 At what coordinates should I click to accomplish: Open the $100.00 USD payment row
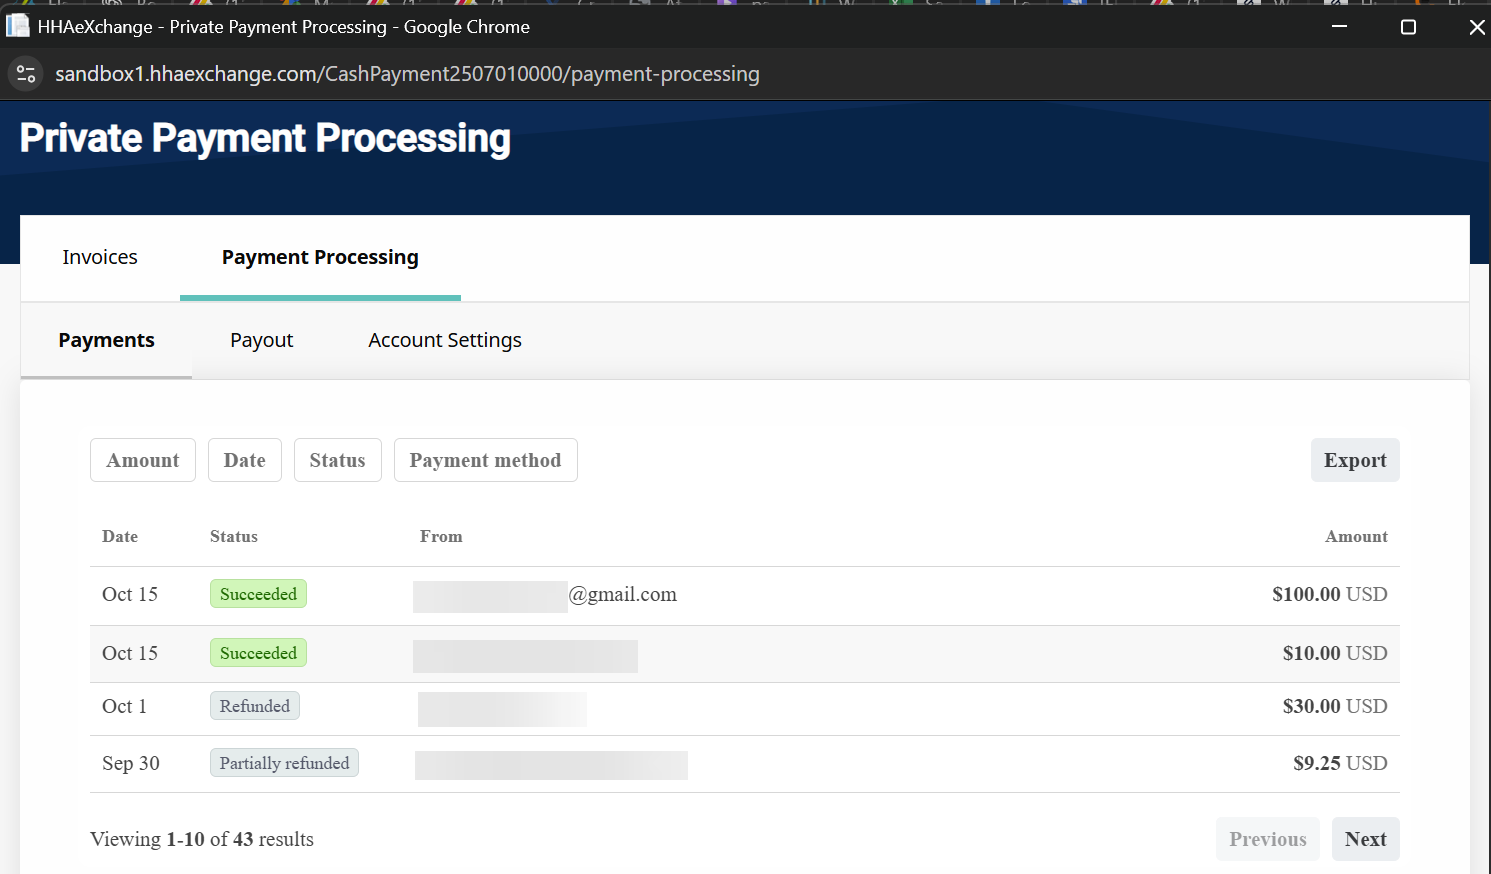pos(1328,594)
